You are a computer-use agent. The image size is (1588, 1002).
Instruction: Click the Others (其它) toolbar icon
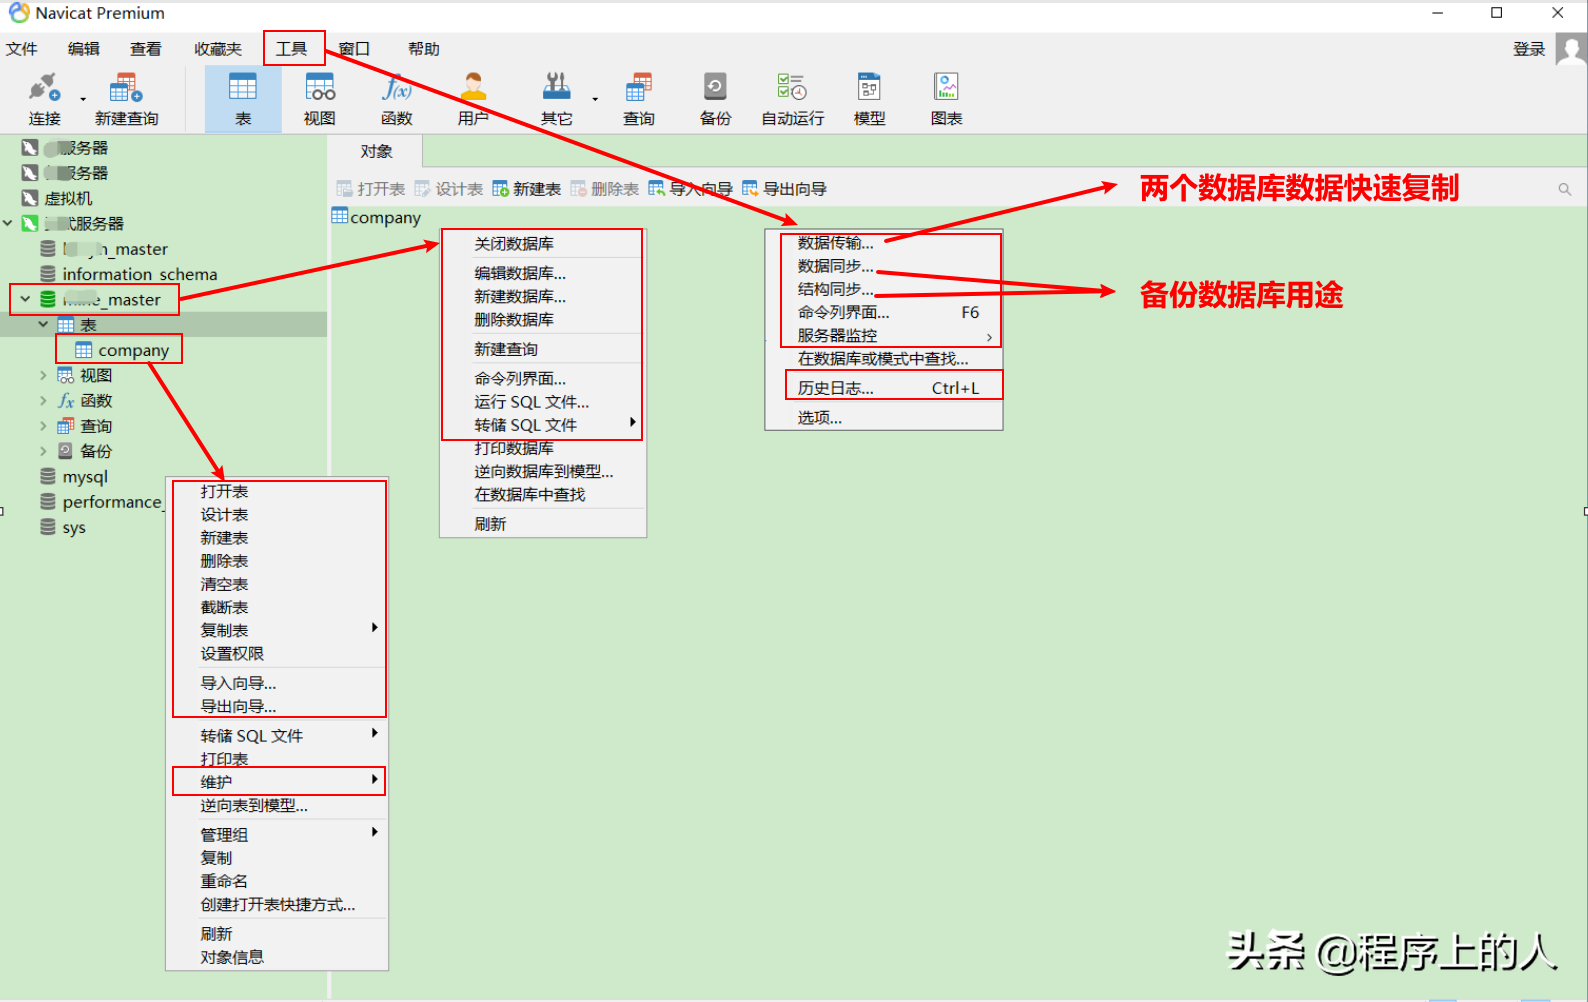pyautogui.click(x=556, y=98)
